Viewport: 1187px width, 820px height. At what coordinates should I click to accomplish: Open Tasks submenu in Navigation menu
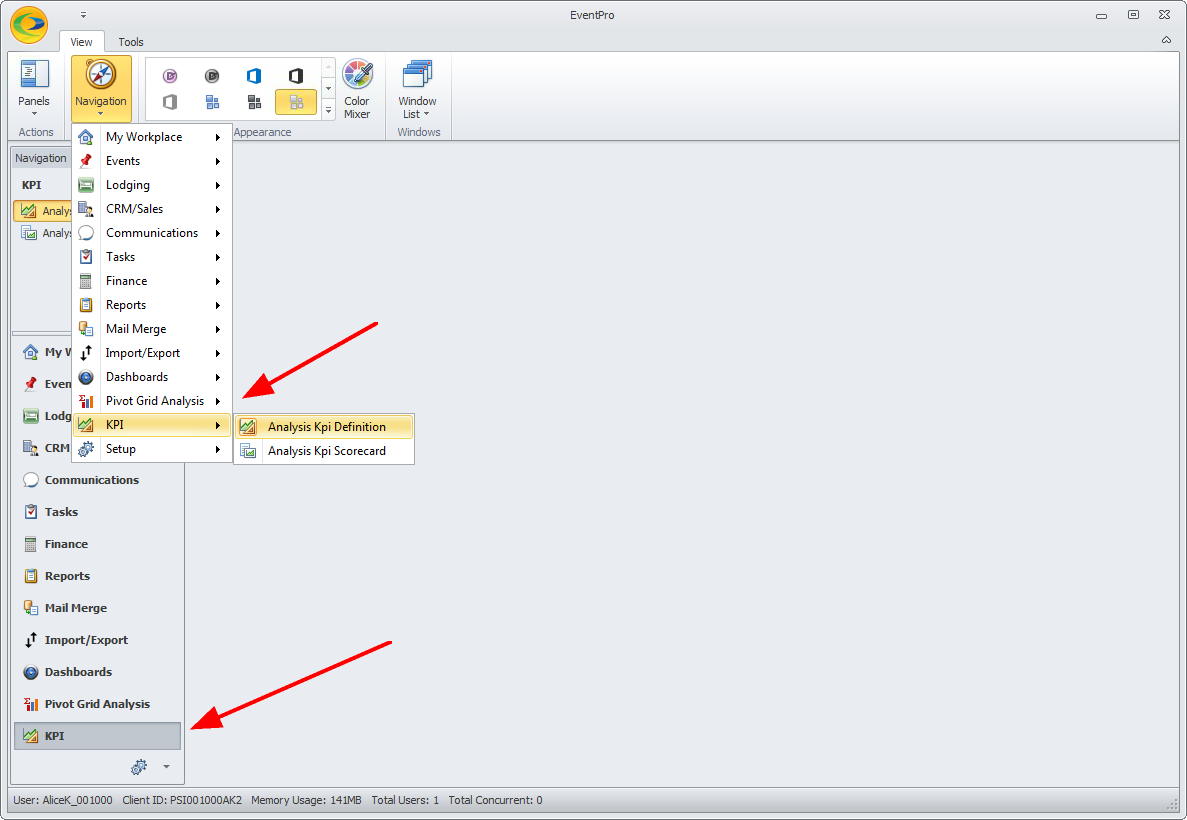(152, 257)
